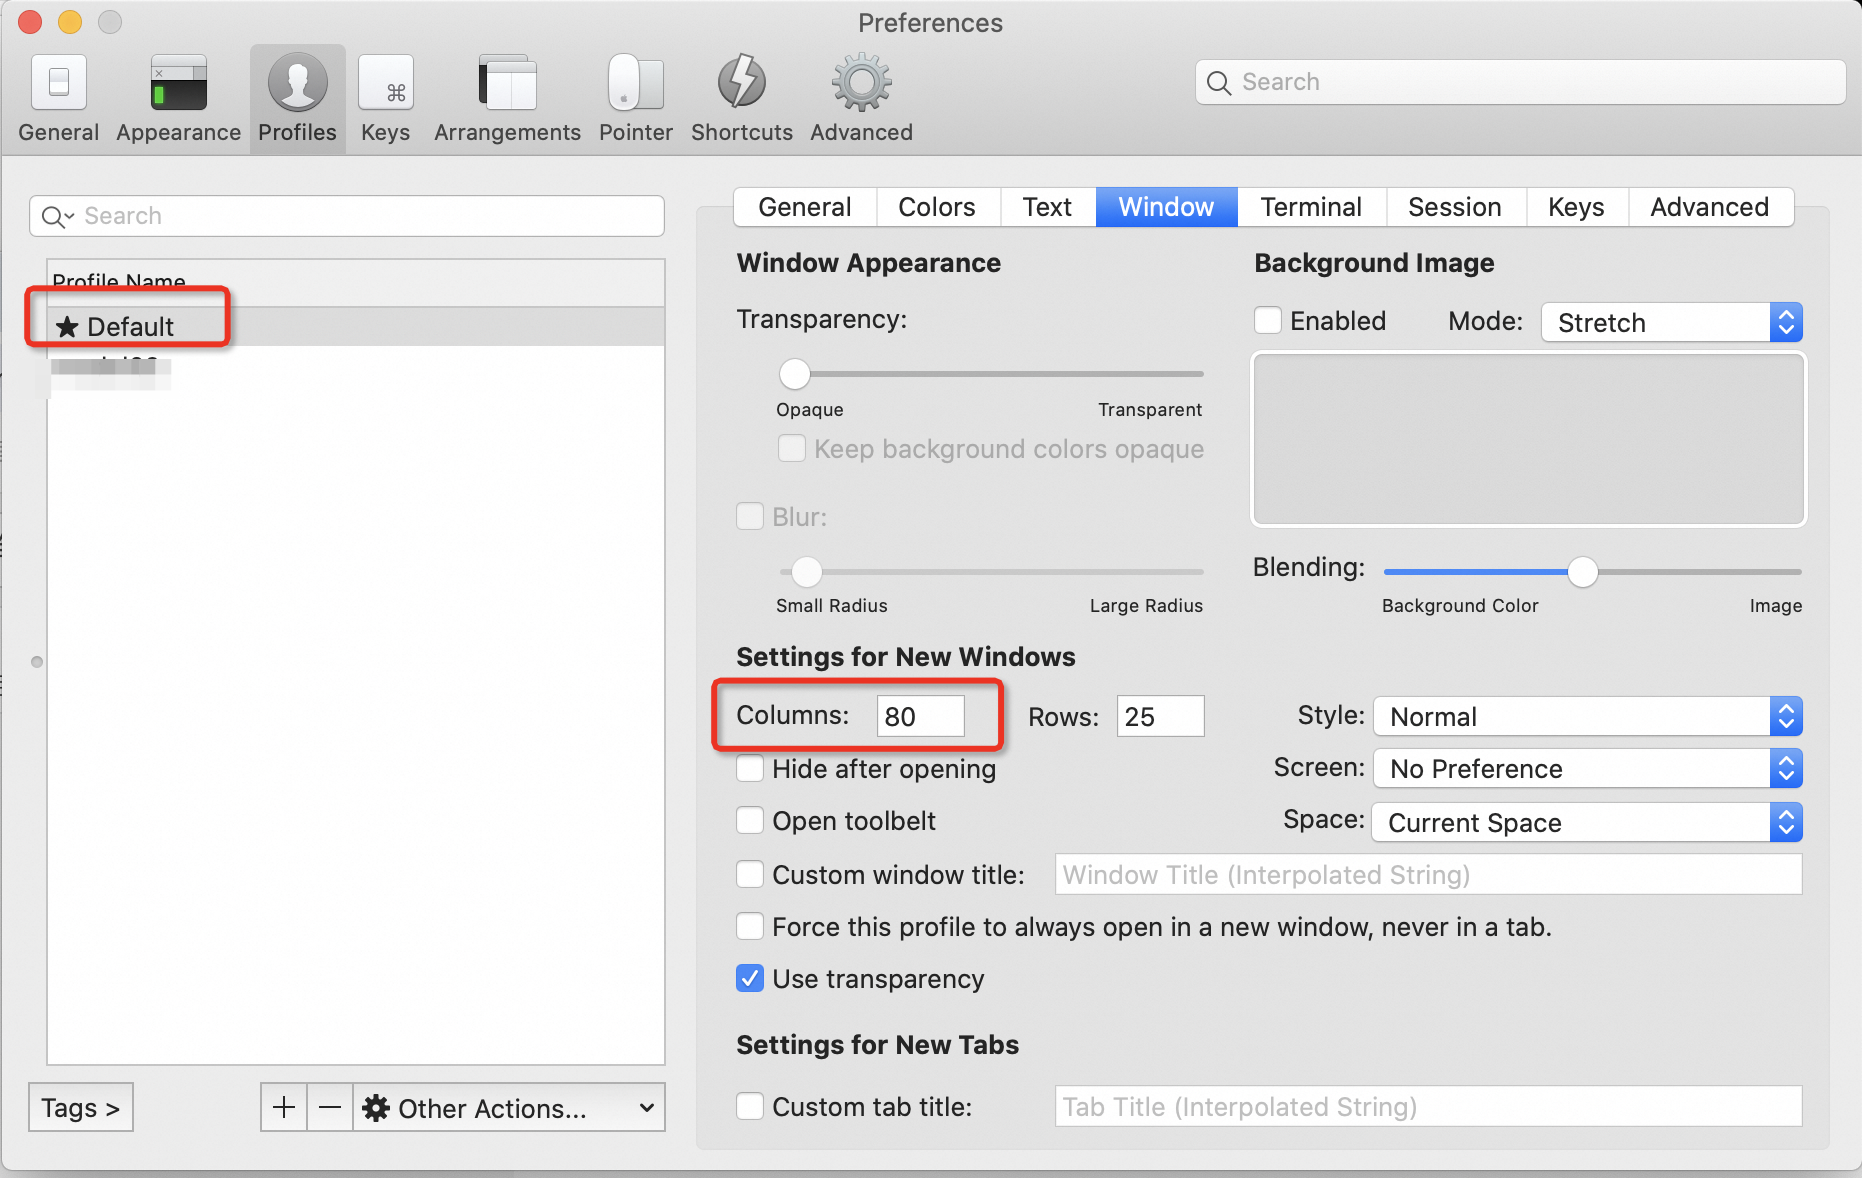The width and height of the screenshot is (1862, 1178).
Task: Click the magnifier icon in toolbar search
Action: (1218, 83)
